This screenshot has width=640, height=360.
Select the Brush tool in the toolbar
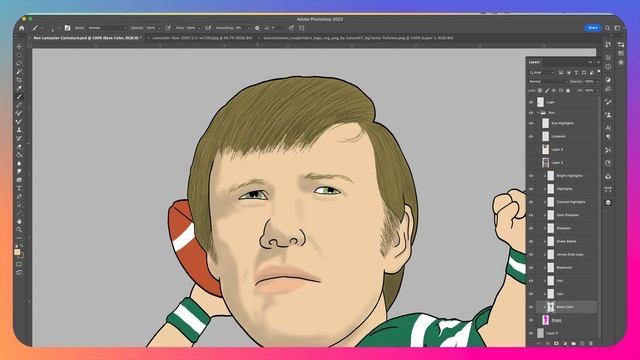(x=19, y=97)
